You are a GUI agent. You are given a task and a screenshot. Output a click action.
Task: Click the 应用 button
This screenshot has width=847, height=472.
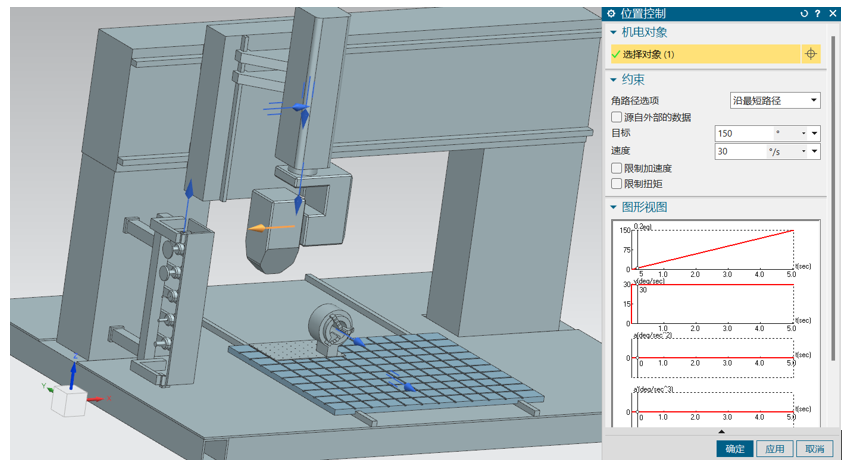click(775, 449)
